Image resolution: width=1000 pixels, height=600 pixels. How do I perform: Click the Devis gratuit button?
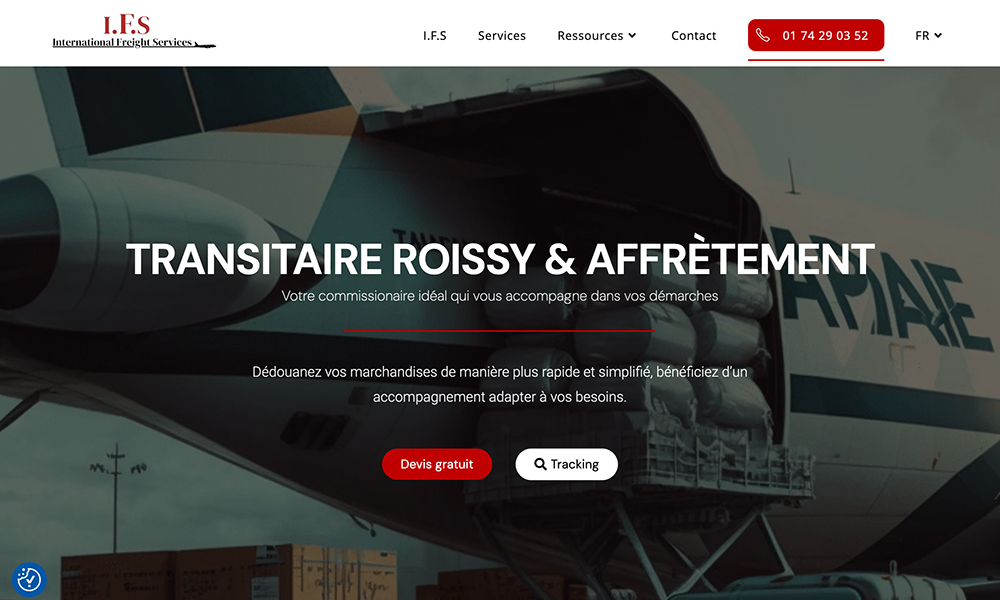437,464
